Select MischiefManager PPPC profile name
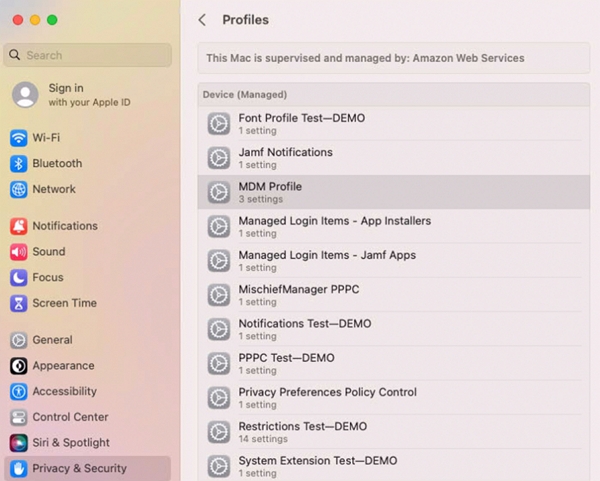600x481 pixels. (299, 289)
